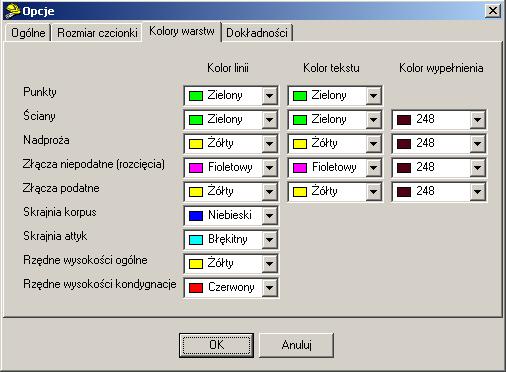Click the red swatch for Rzędne wysokości kondygnacje
506x372 pixels.
coord(196,288)
